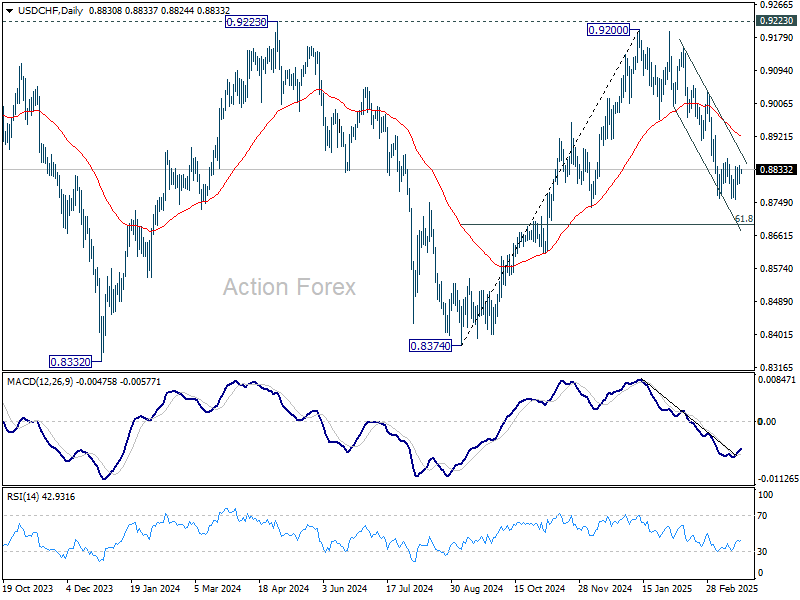Image resolution: width=800 pixels, height=600 pixels.
Task: Open the chart dropdown triangle beside USDCHF
Action: [10, 11]
